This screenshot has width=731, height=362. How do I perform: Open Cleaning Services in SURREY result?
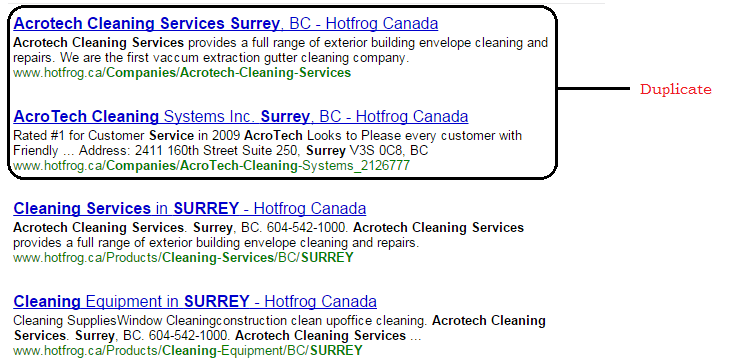[x=189, y=209]
